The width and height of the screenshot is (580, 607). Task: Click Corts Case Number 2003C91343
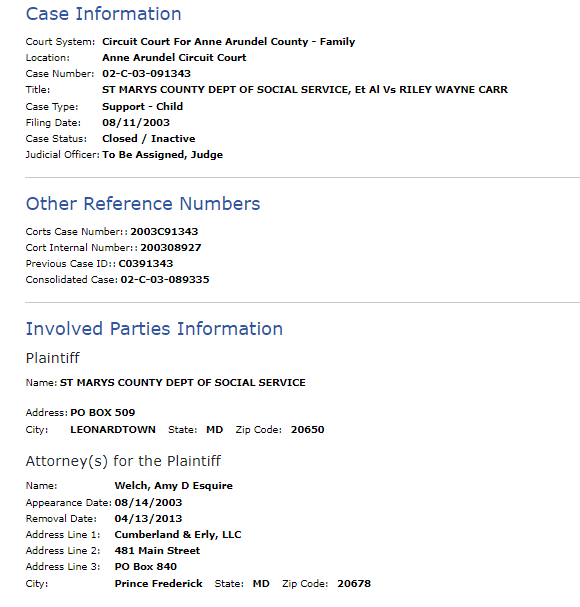pos(164,231)
